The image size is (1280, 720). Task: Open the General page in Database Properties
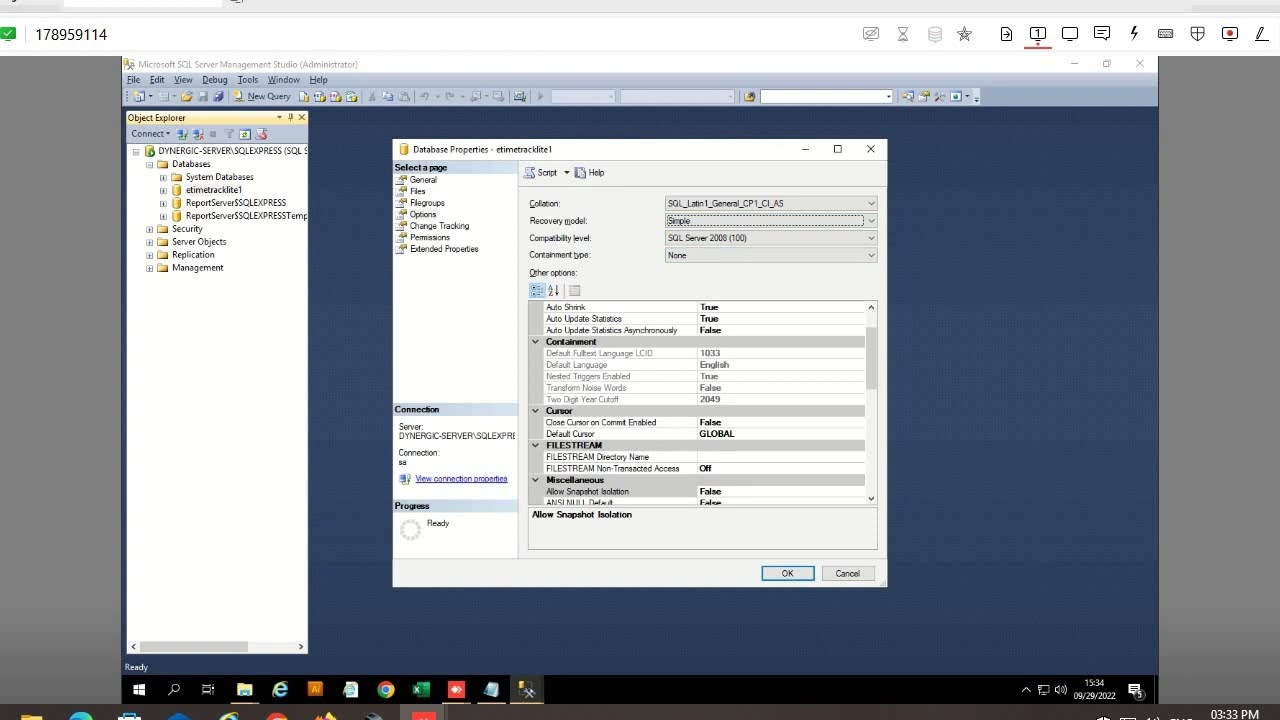coord(423,180)
